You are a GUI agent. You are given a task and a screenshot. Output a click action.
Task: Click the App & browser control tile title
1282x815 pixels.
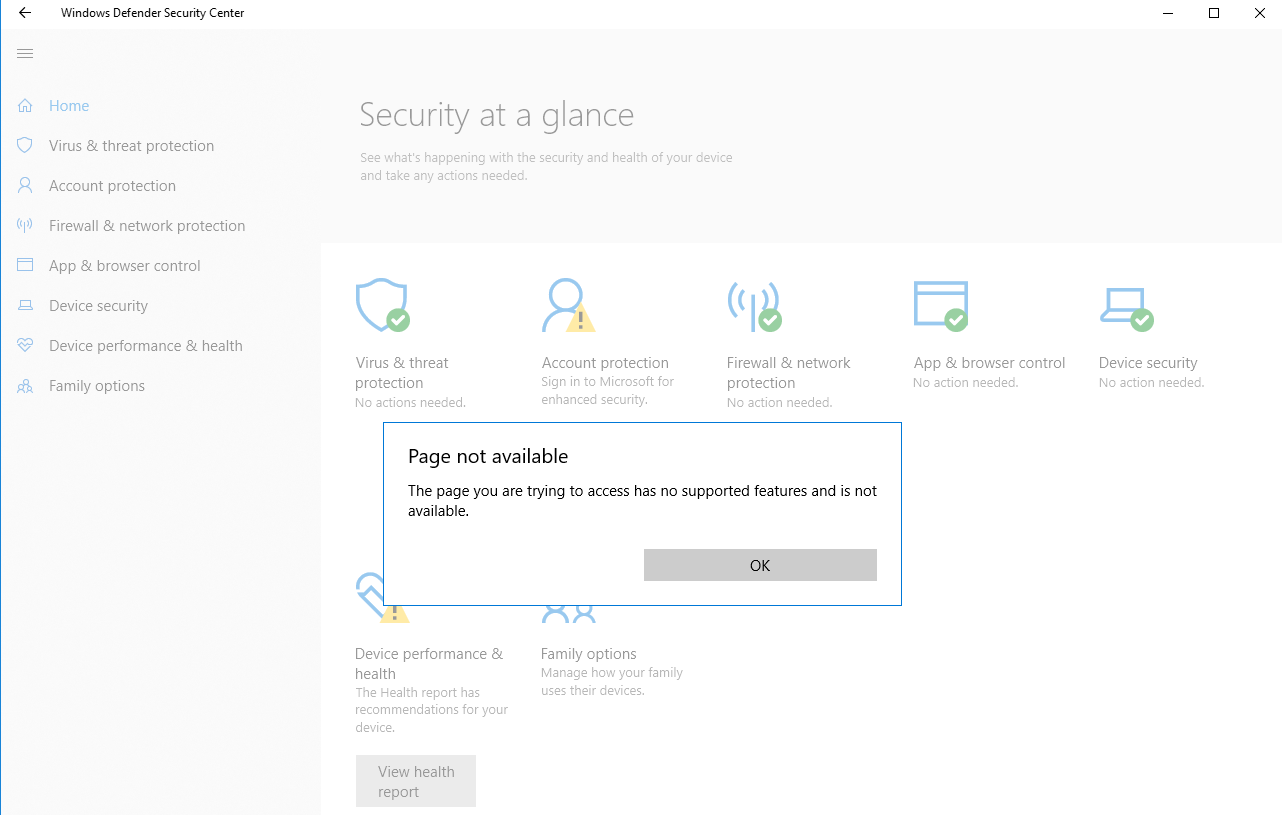989,363
